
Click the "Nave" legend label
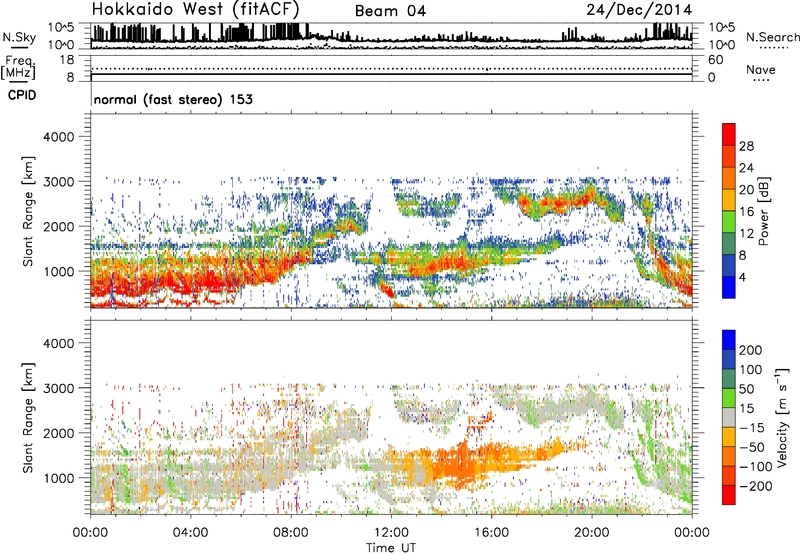(x=761, y=69)
